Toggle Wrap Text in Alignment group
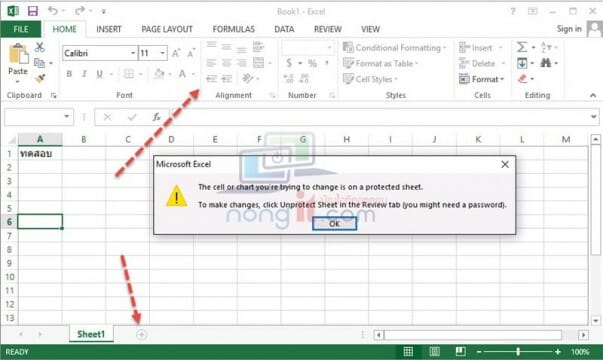The height and width of the screenshot is (360, 603). click(x=258, y=47)
